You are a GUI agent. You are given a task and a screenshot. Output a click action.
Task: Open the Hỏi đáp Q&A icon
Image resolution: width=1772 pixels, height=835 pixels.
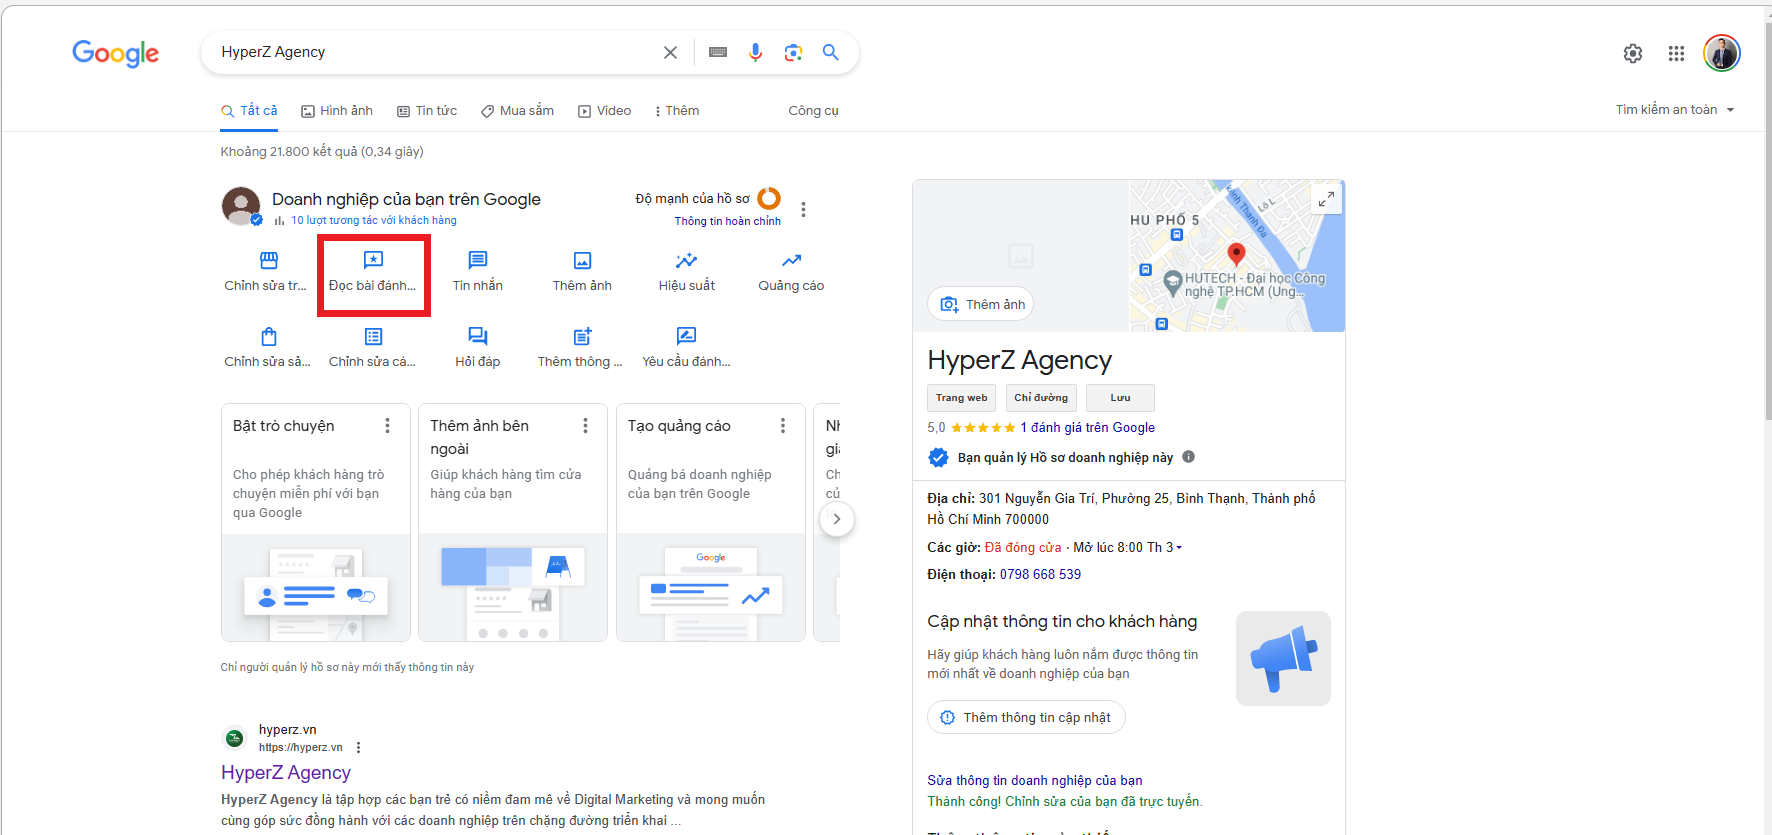[477, 337]
